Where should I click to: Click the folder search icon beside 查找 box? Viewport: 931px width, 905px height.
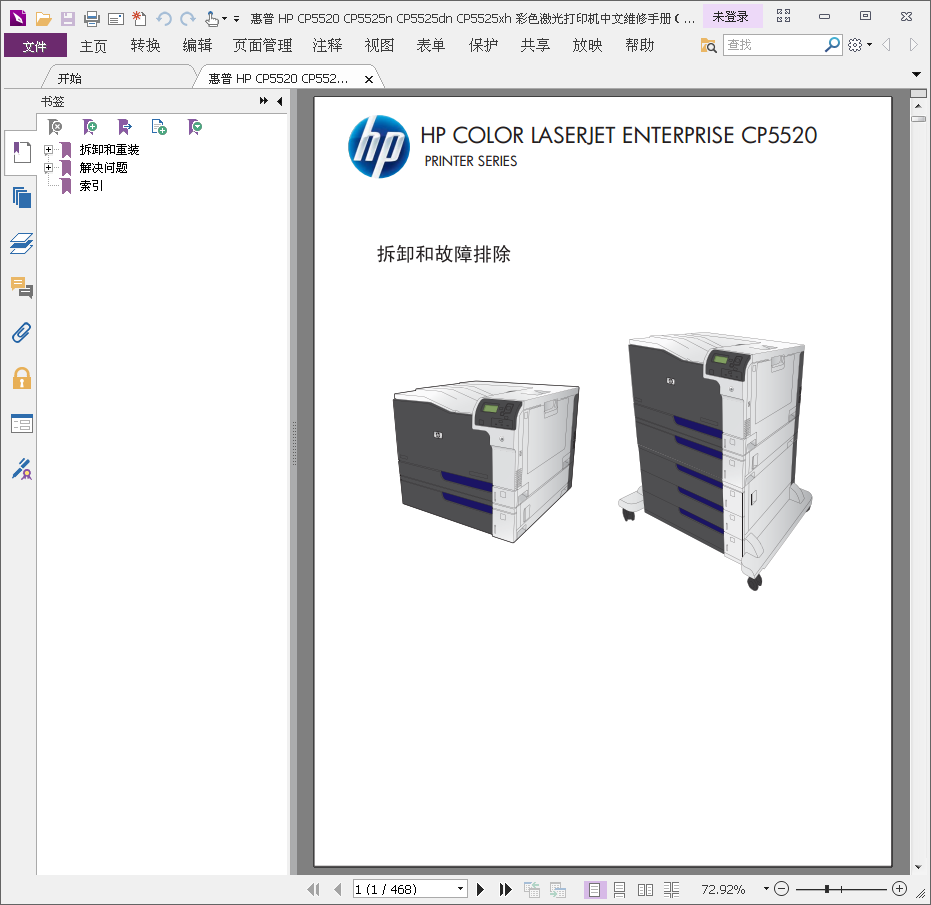pyautogui.click(x=708, y=45)
